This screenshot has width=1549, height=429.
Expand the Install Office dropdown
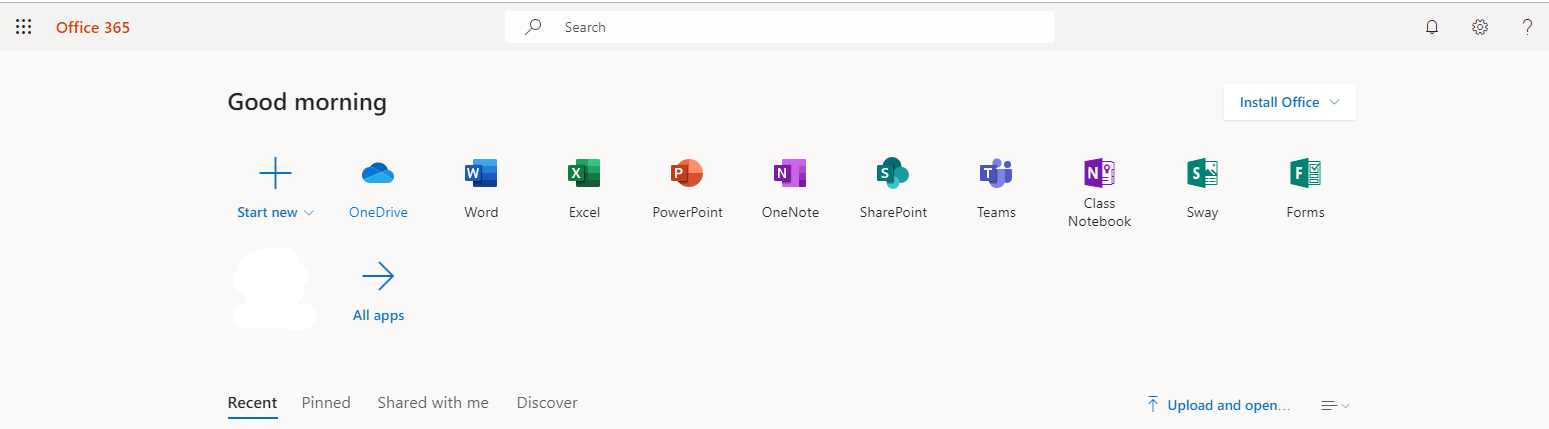point(1290,102)
